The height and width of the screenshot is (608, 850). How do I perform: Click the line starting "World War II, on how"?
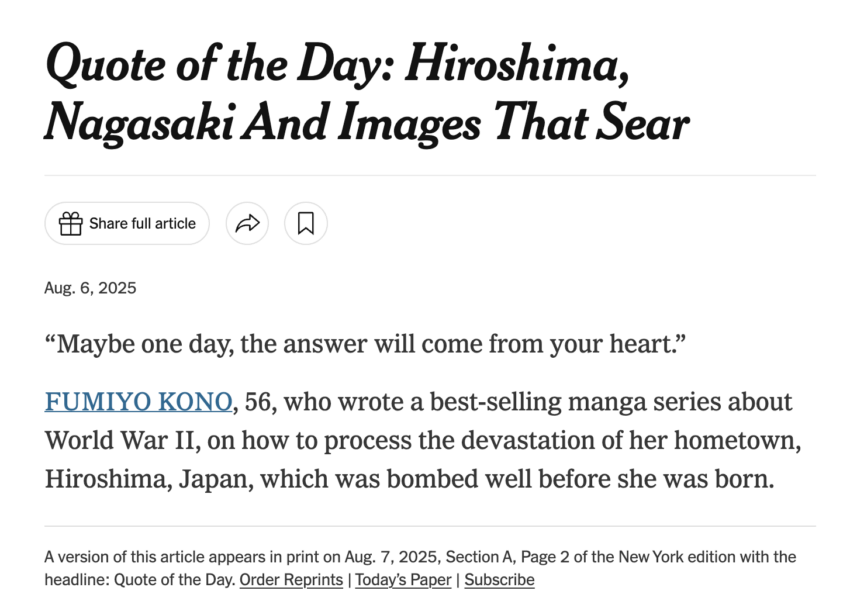(x=423, y=441)
